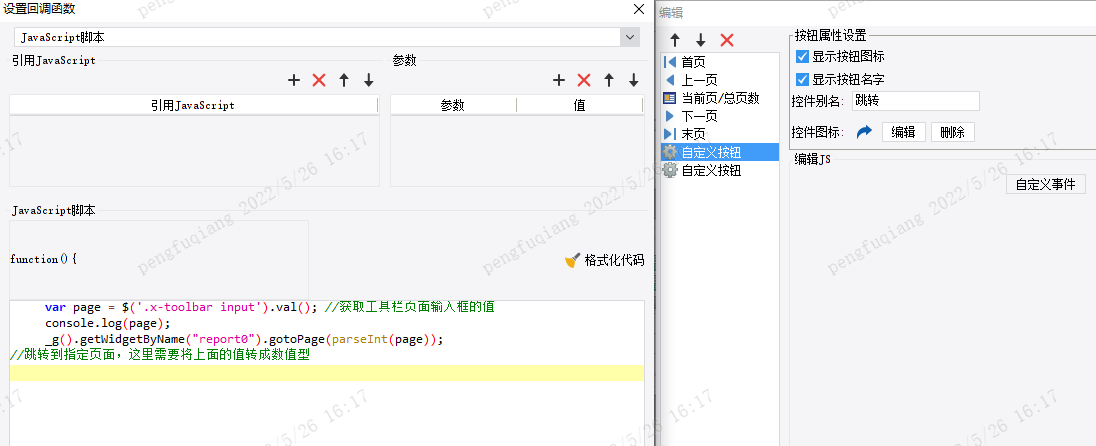The height and width of the screenshot is (446, 1096).
Task: Close the 设置回调函数 dialog
Action: pyautogui.click(x=638, y=9)
